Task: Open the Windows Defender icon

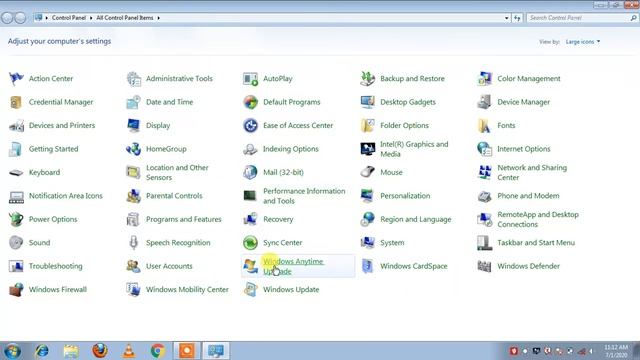Action: click(484, 266)
